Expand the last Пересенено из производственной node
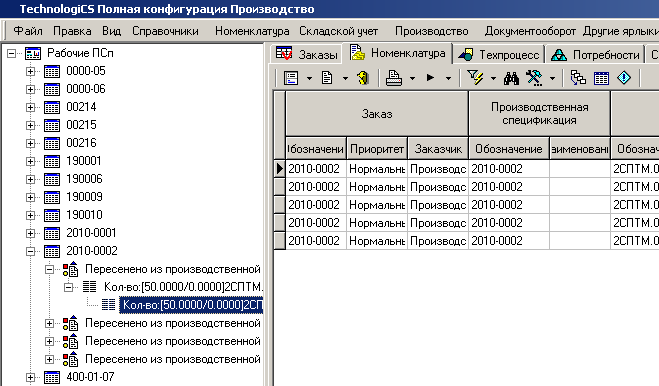Screen dimensions: 659x386 [49, 360]
